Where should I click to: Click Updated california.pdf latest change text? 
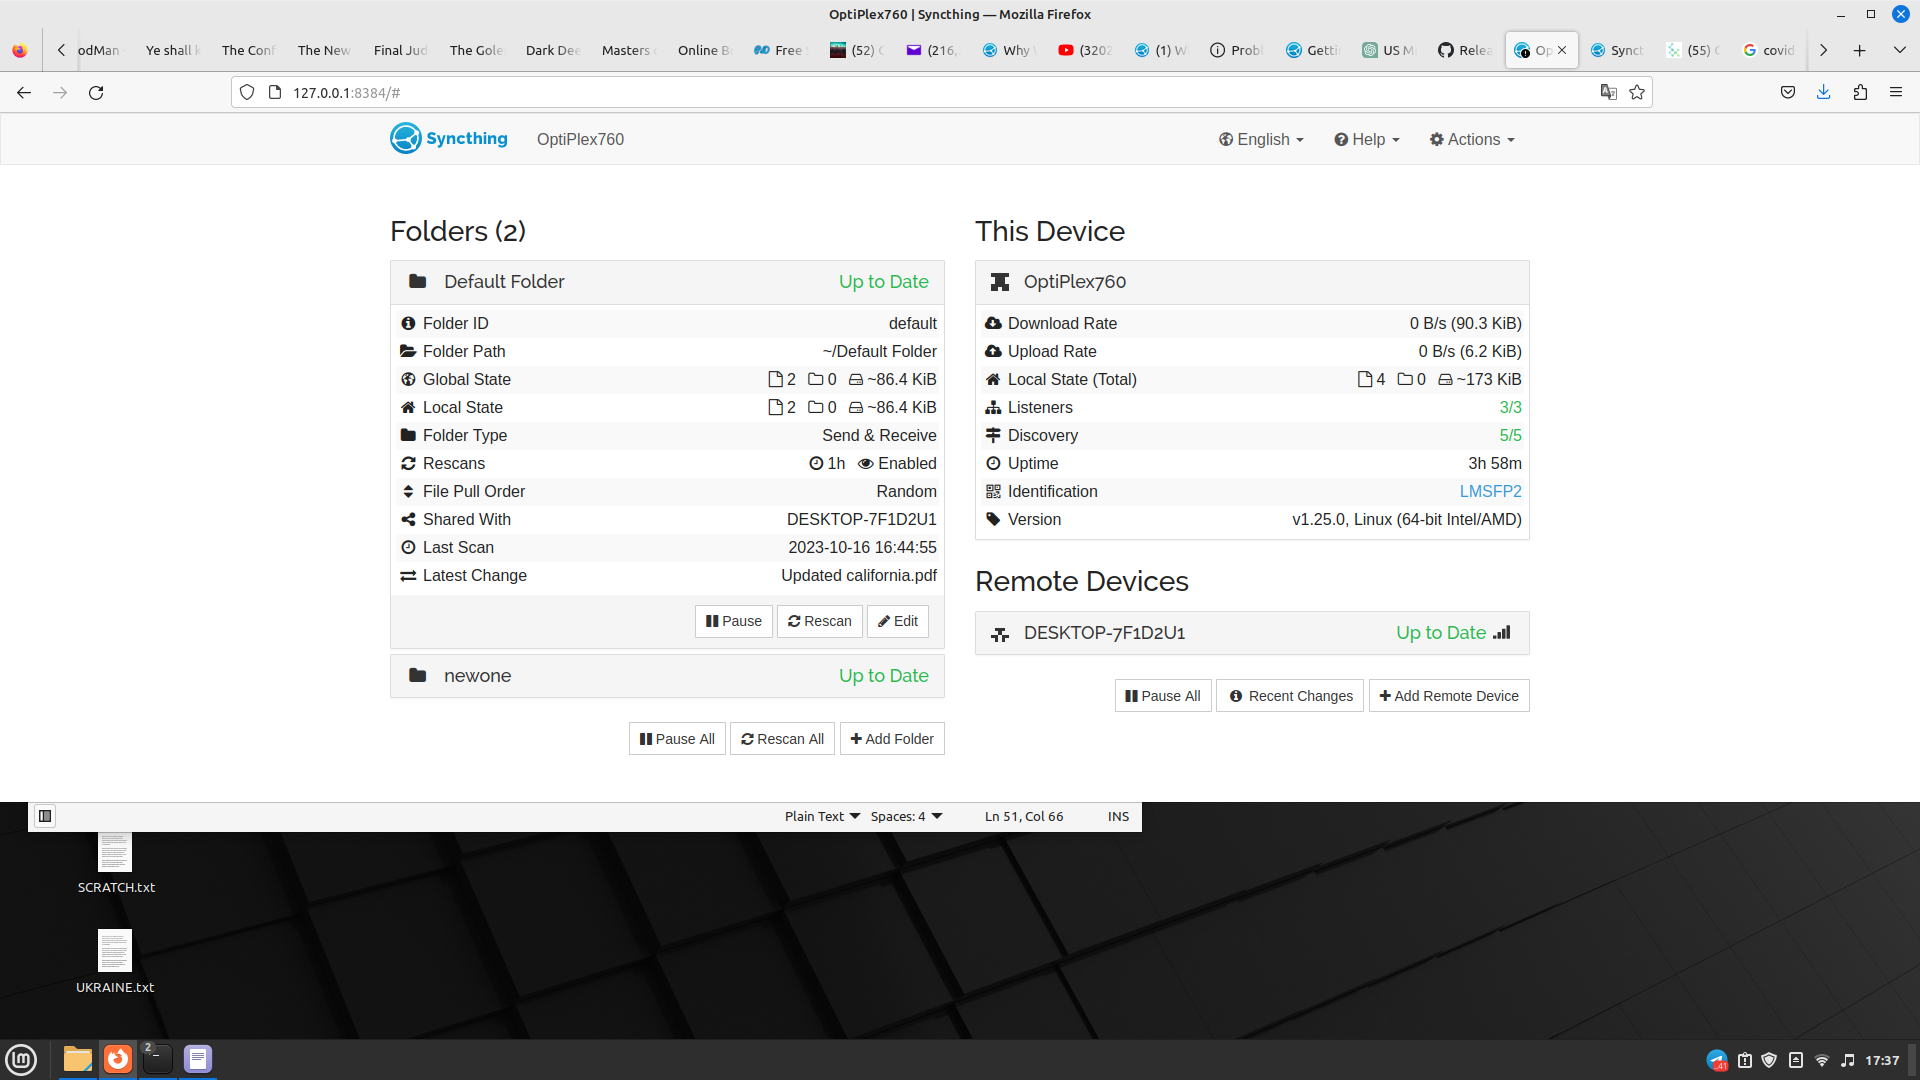859,575
